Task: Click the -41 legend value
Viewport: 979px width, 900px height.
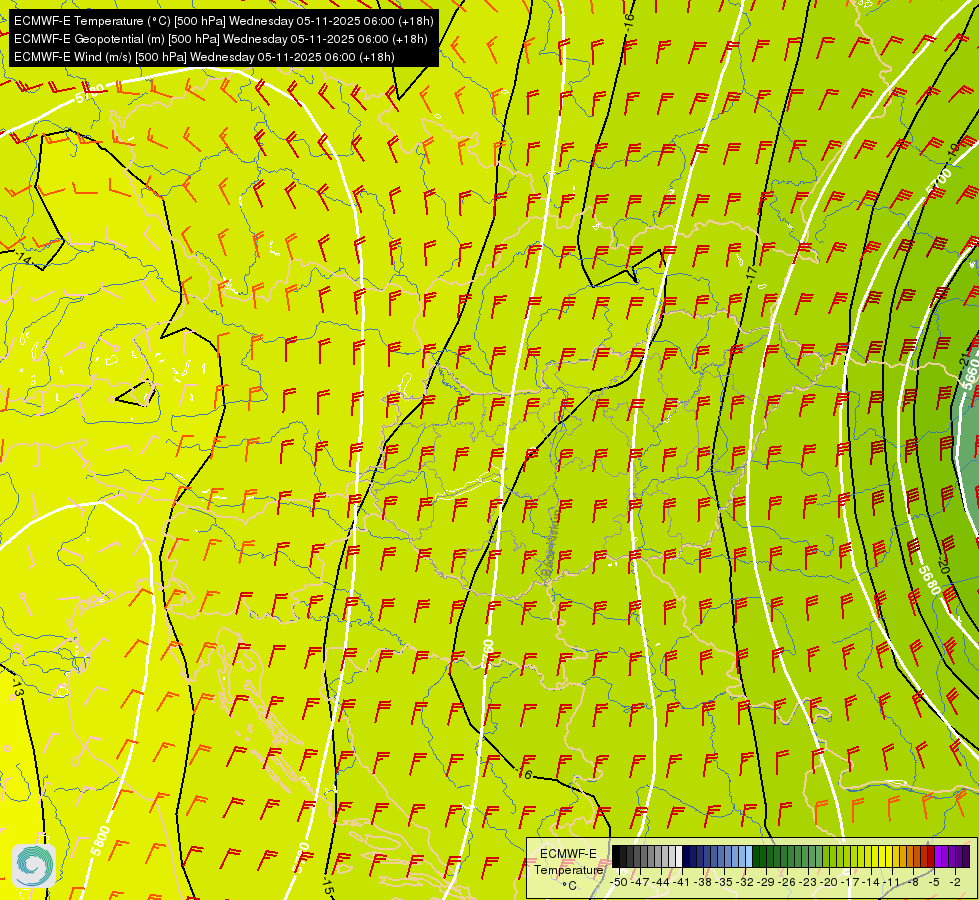Action: [x=682, y=882]
